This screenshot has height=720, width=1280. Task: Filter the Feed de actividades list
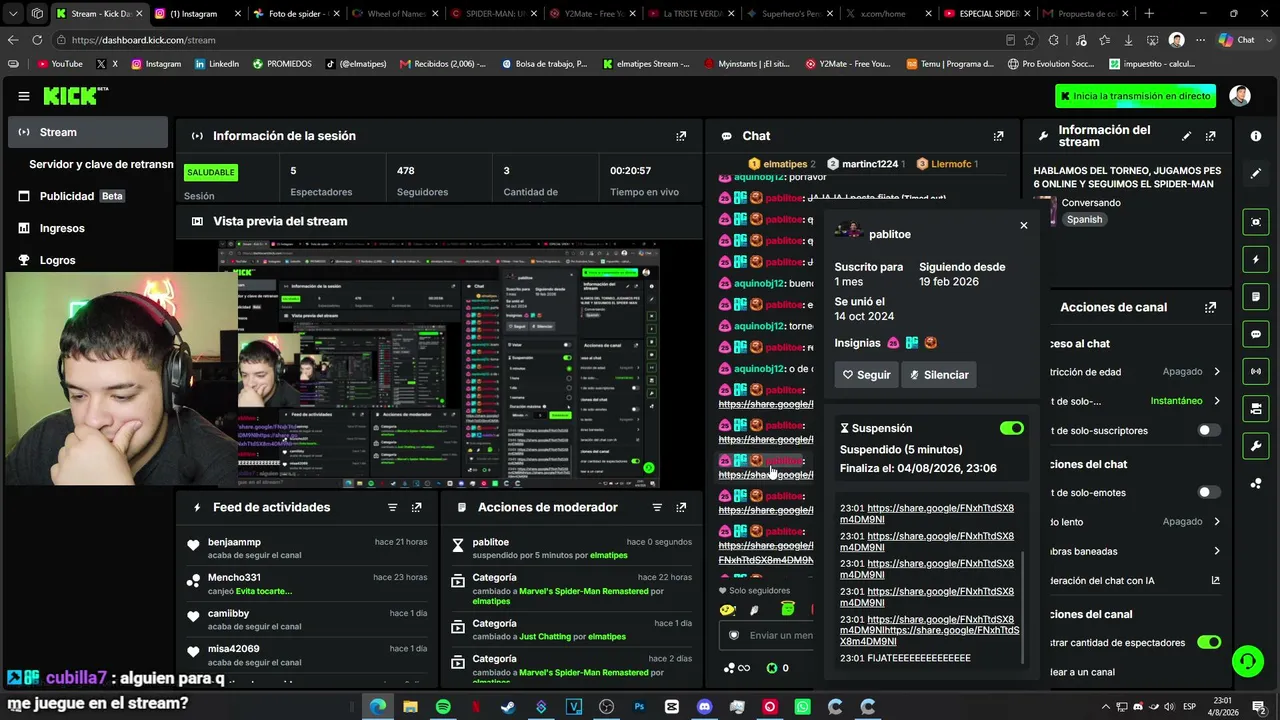click(392, 507)
